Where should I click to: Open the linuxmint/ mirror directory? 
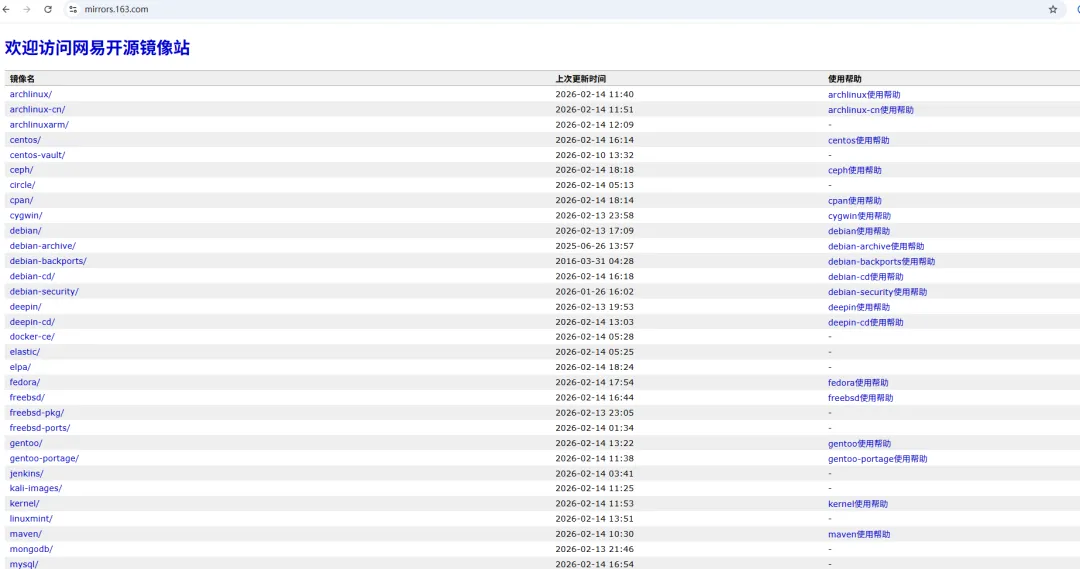click(x=31, y=519)
